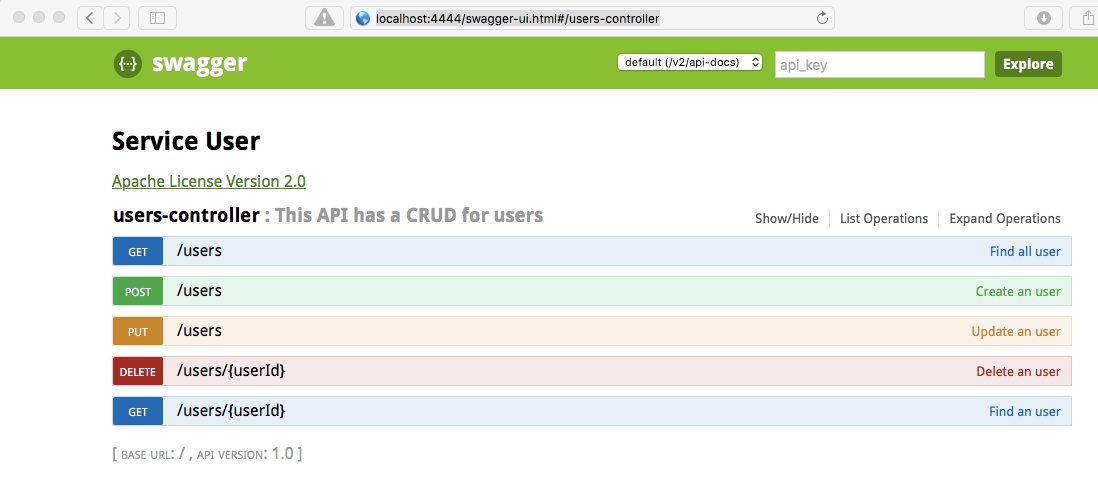Click the Explore button
The width and height of the screenshot is (1098, 501).
(x=1028, y=64)
